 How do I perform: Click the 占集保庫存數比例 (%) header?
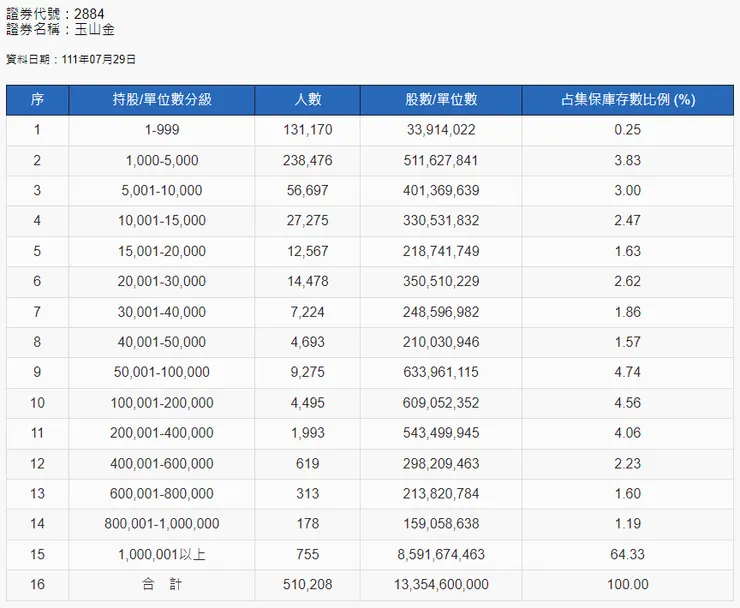[x=627, y=100]
